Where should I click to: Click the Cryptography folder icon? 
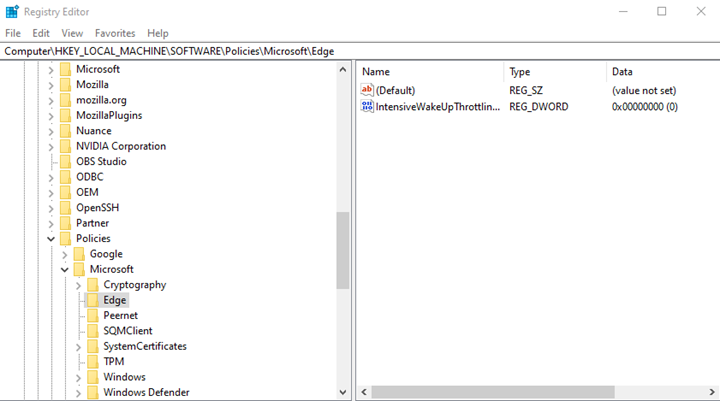(x=93, y=285)
